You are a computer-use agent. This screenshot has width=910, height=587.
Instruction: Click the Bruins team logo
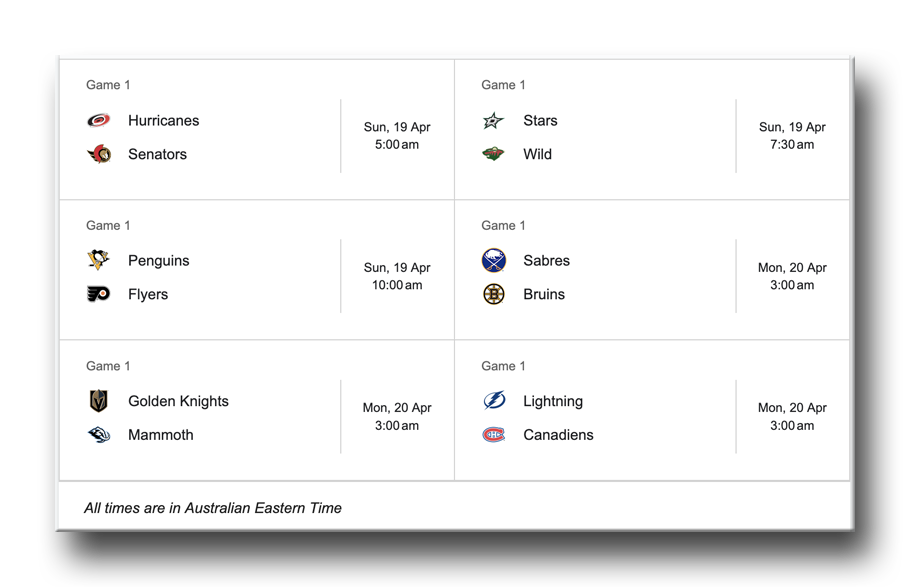494,295
